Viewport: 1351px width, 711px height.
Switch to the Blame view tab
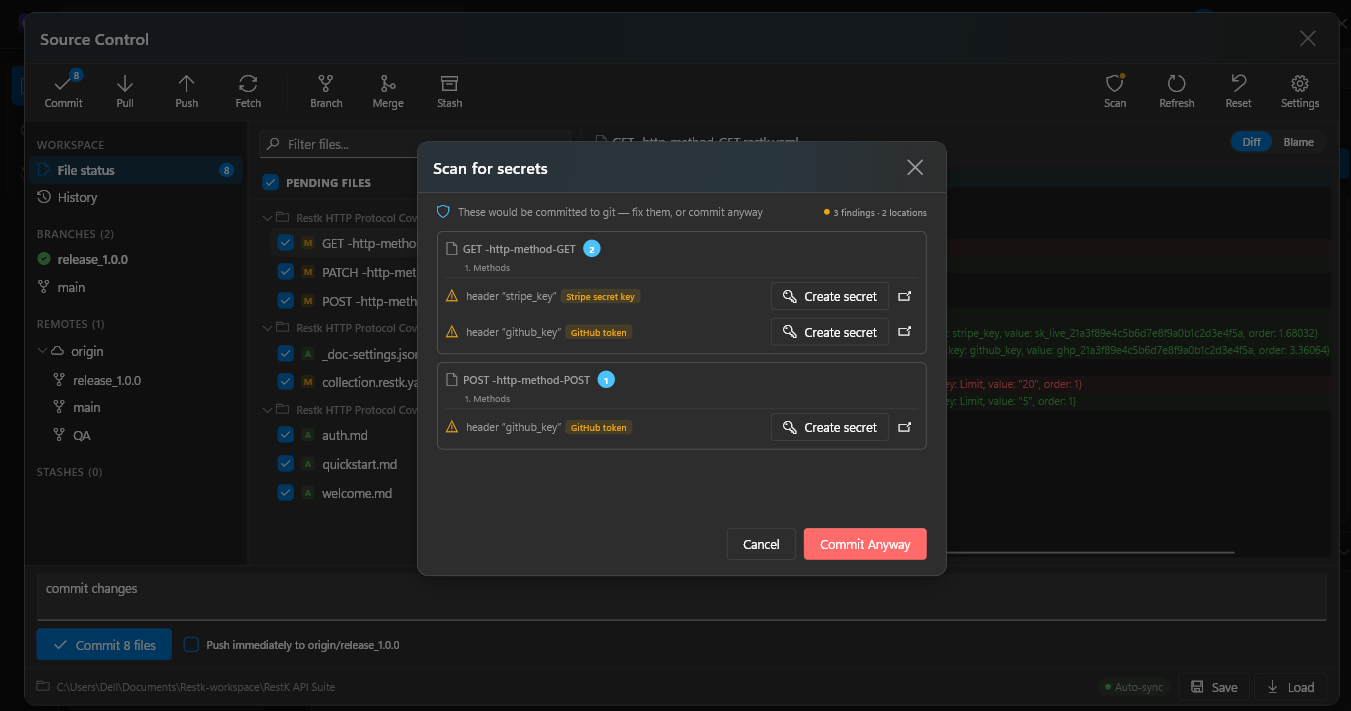coord(1299,142)
